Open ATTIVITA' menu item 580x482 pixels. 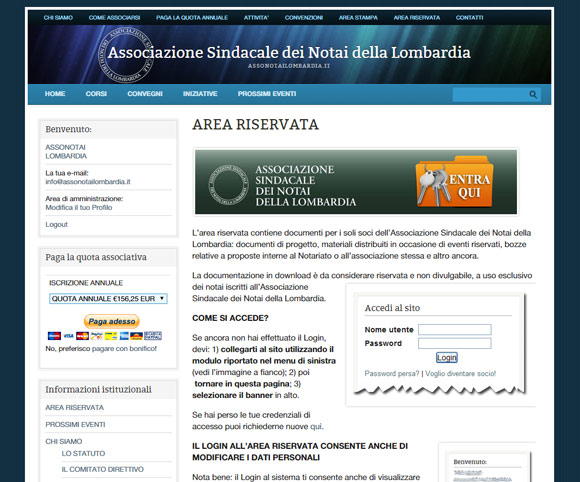click(x=256, y=18)
